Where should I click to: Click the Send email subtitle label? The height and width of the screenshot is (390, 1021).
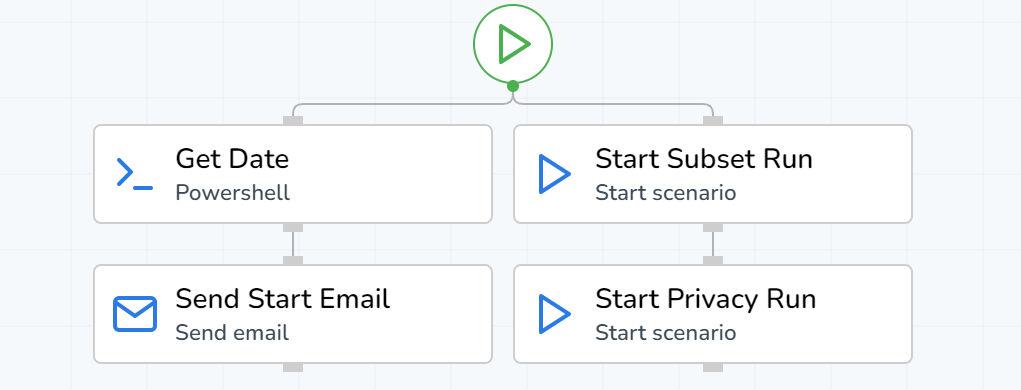coord(232,333)
